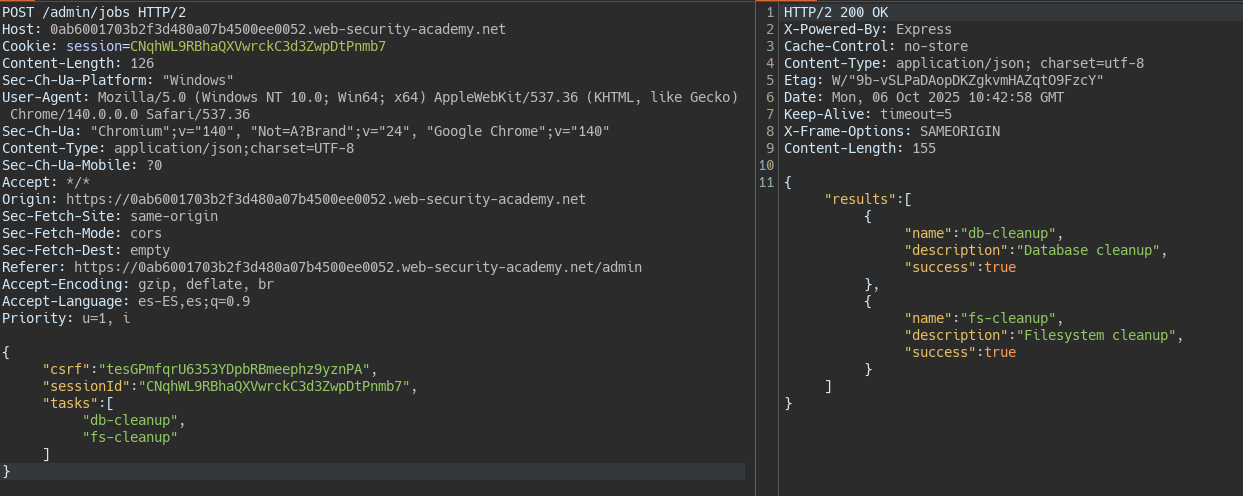Click "fs-cleanup" in the request tasks array

(130, 437)
